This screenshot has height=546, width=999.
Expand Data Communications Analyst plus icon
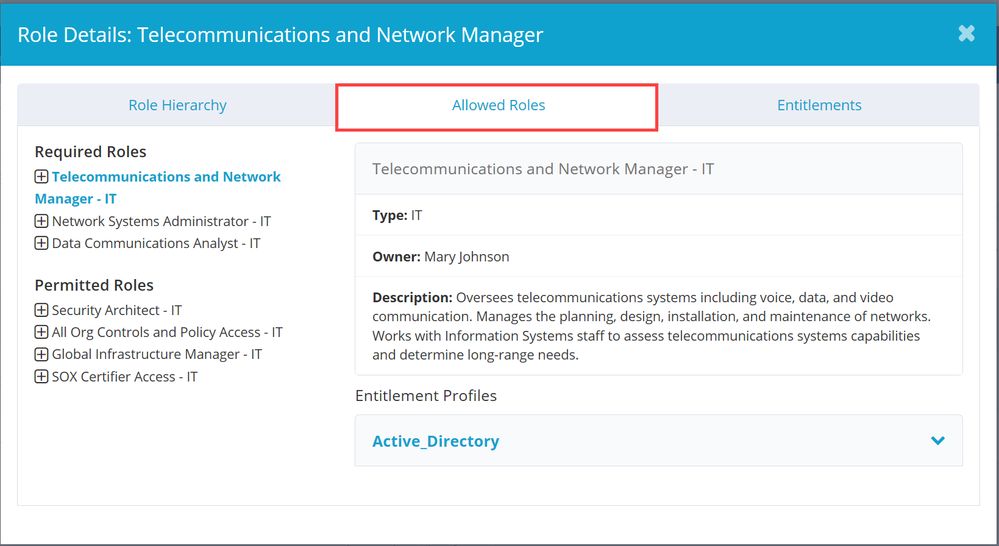(x=41, y=243)
